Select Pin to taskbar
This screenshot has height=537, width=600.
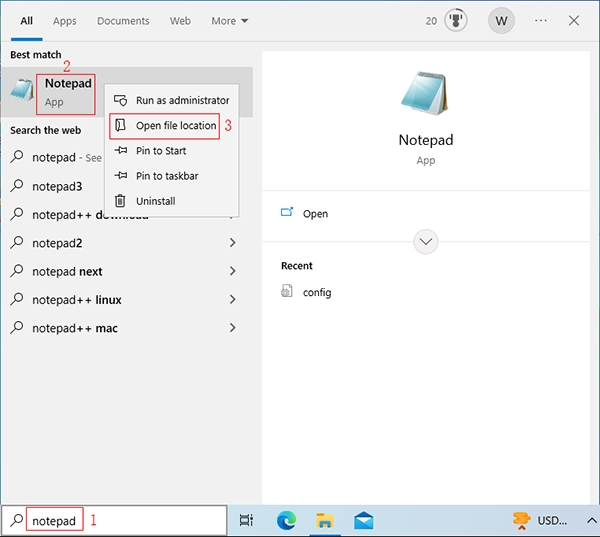[171, 176]
